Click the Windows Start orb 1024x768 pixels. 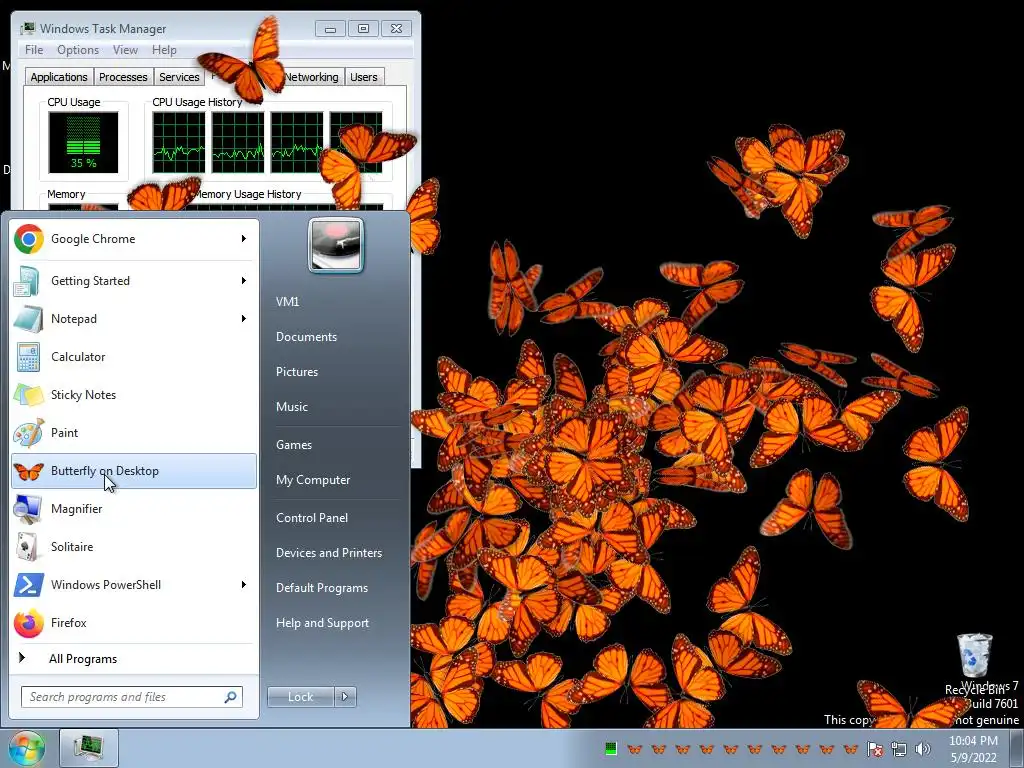(x=26, y=748)
